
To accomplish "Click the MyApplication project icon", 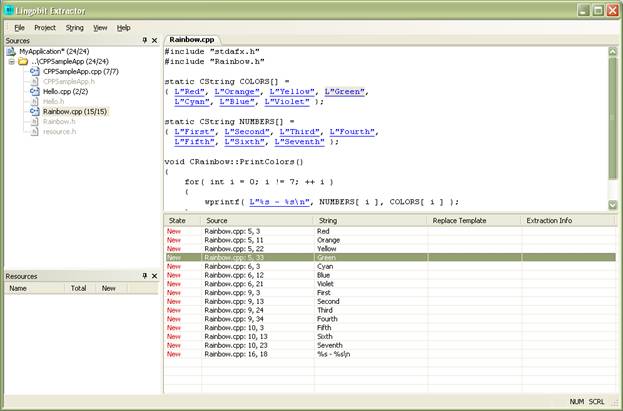I will (x=11, y=51).
